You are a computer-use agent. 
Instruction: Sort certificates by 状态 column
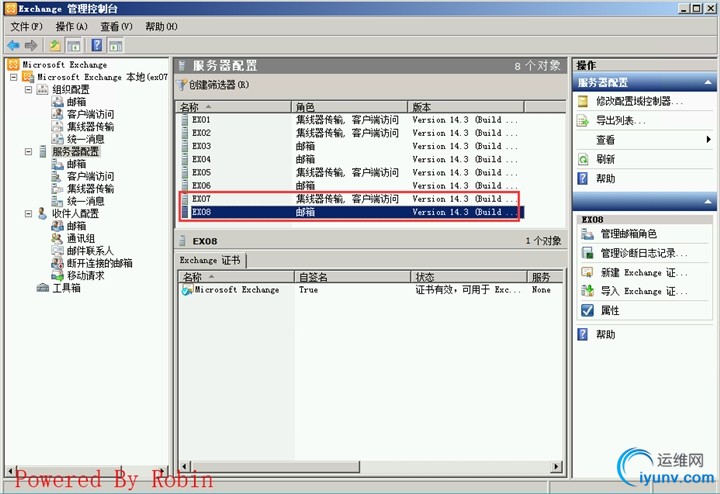tap(468, 277)
